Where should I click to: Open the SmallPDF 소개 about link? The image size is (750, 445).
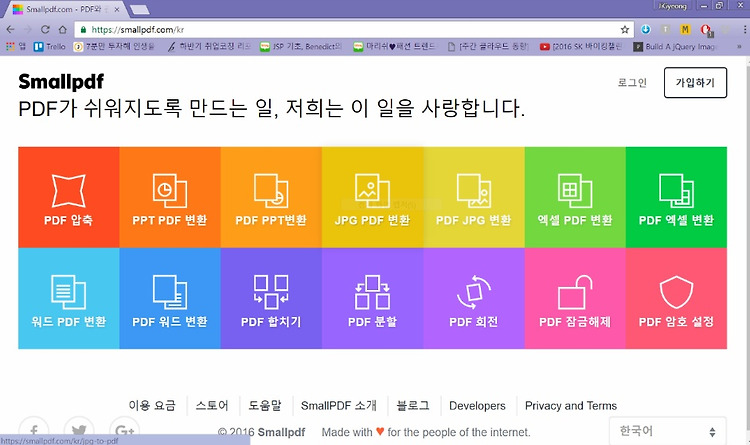[x=339, y=406]
